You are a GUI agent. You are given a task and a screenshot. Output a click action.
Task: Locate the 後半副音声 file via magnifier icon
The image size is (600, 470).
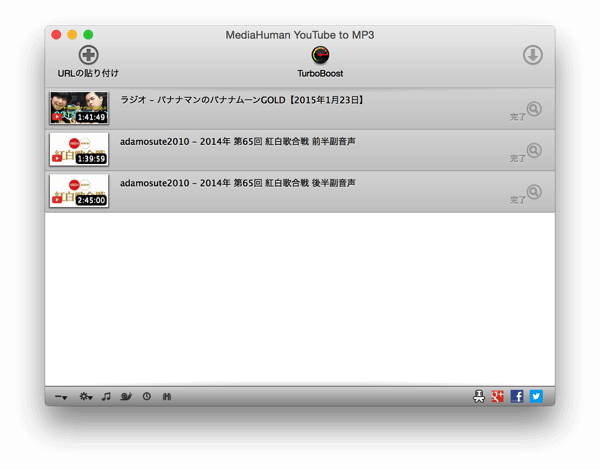534,192
